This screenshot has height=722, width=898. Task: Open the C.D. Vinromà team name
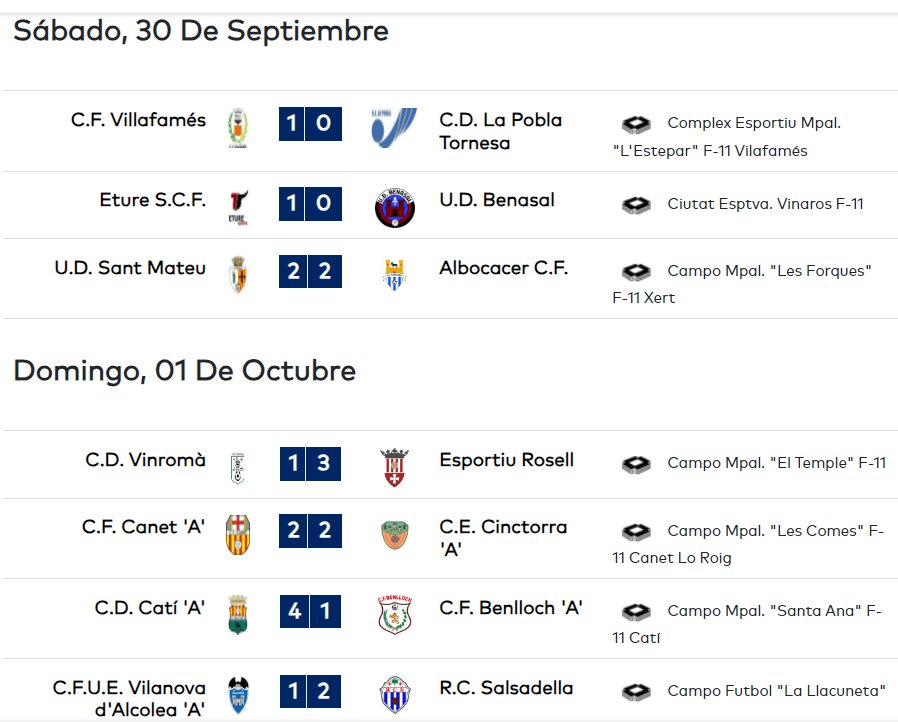(x=145, y=460)
